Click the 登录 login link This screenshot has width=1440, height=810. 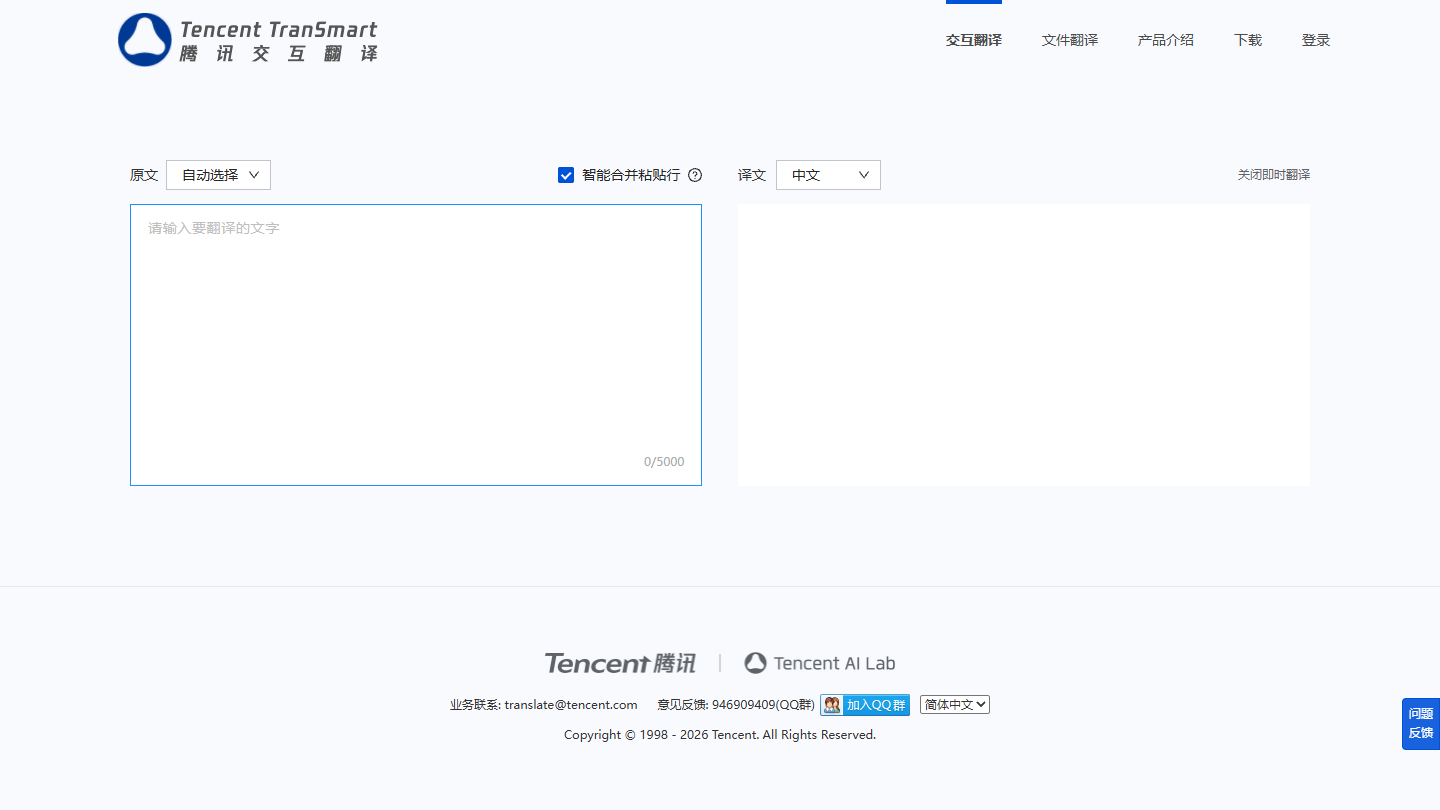point(1316,40)
